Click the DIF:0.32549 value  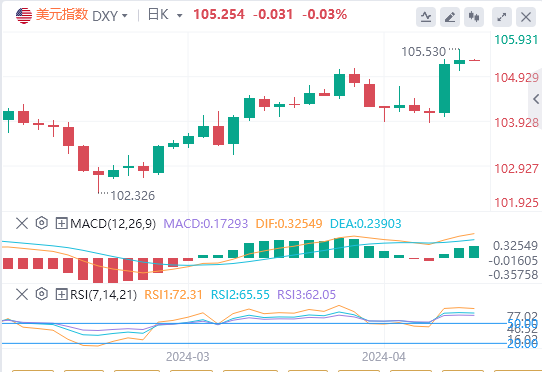pos(289,224)
